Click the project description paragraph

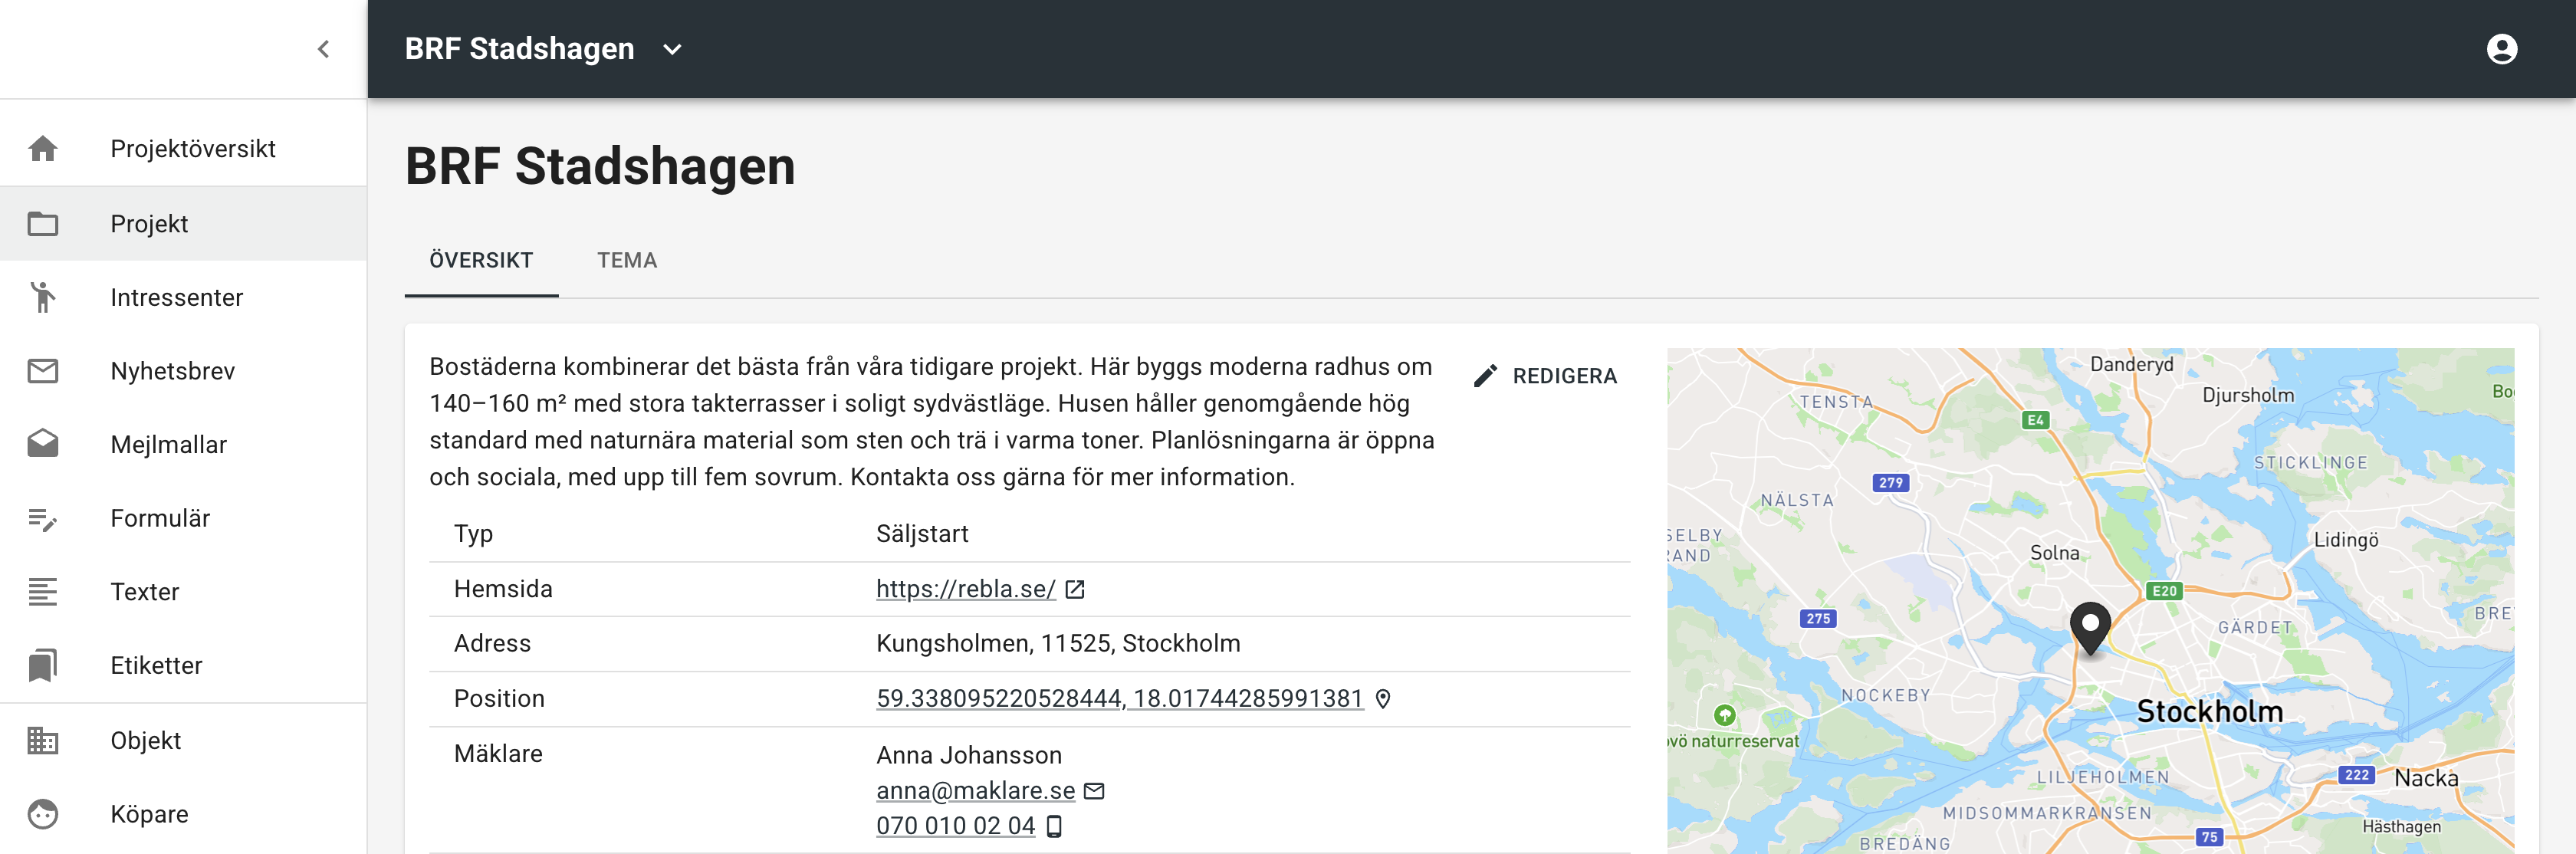coord(932,422)
